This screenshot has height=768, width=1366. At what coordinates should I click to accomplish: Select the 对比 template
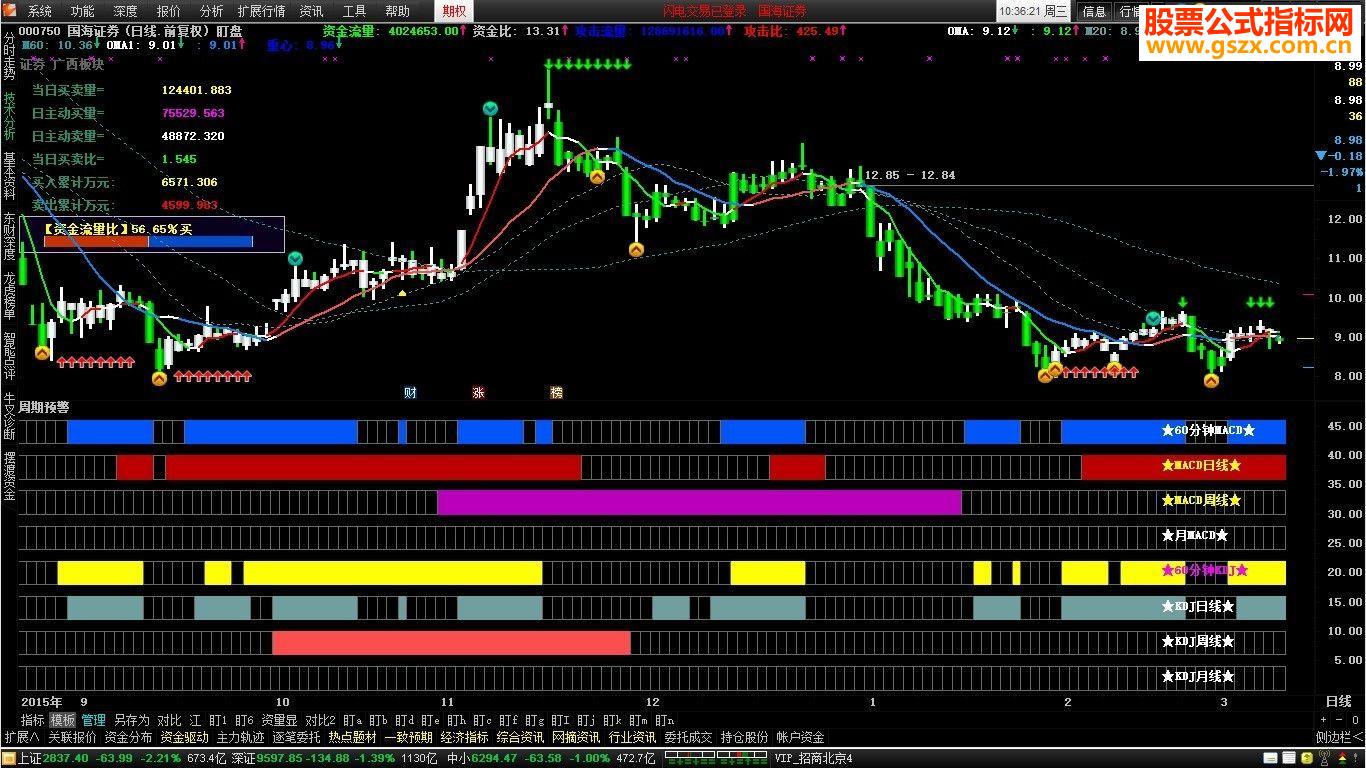click(x=169, y=720)
